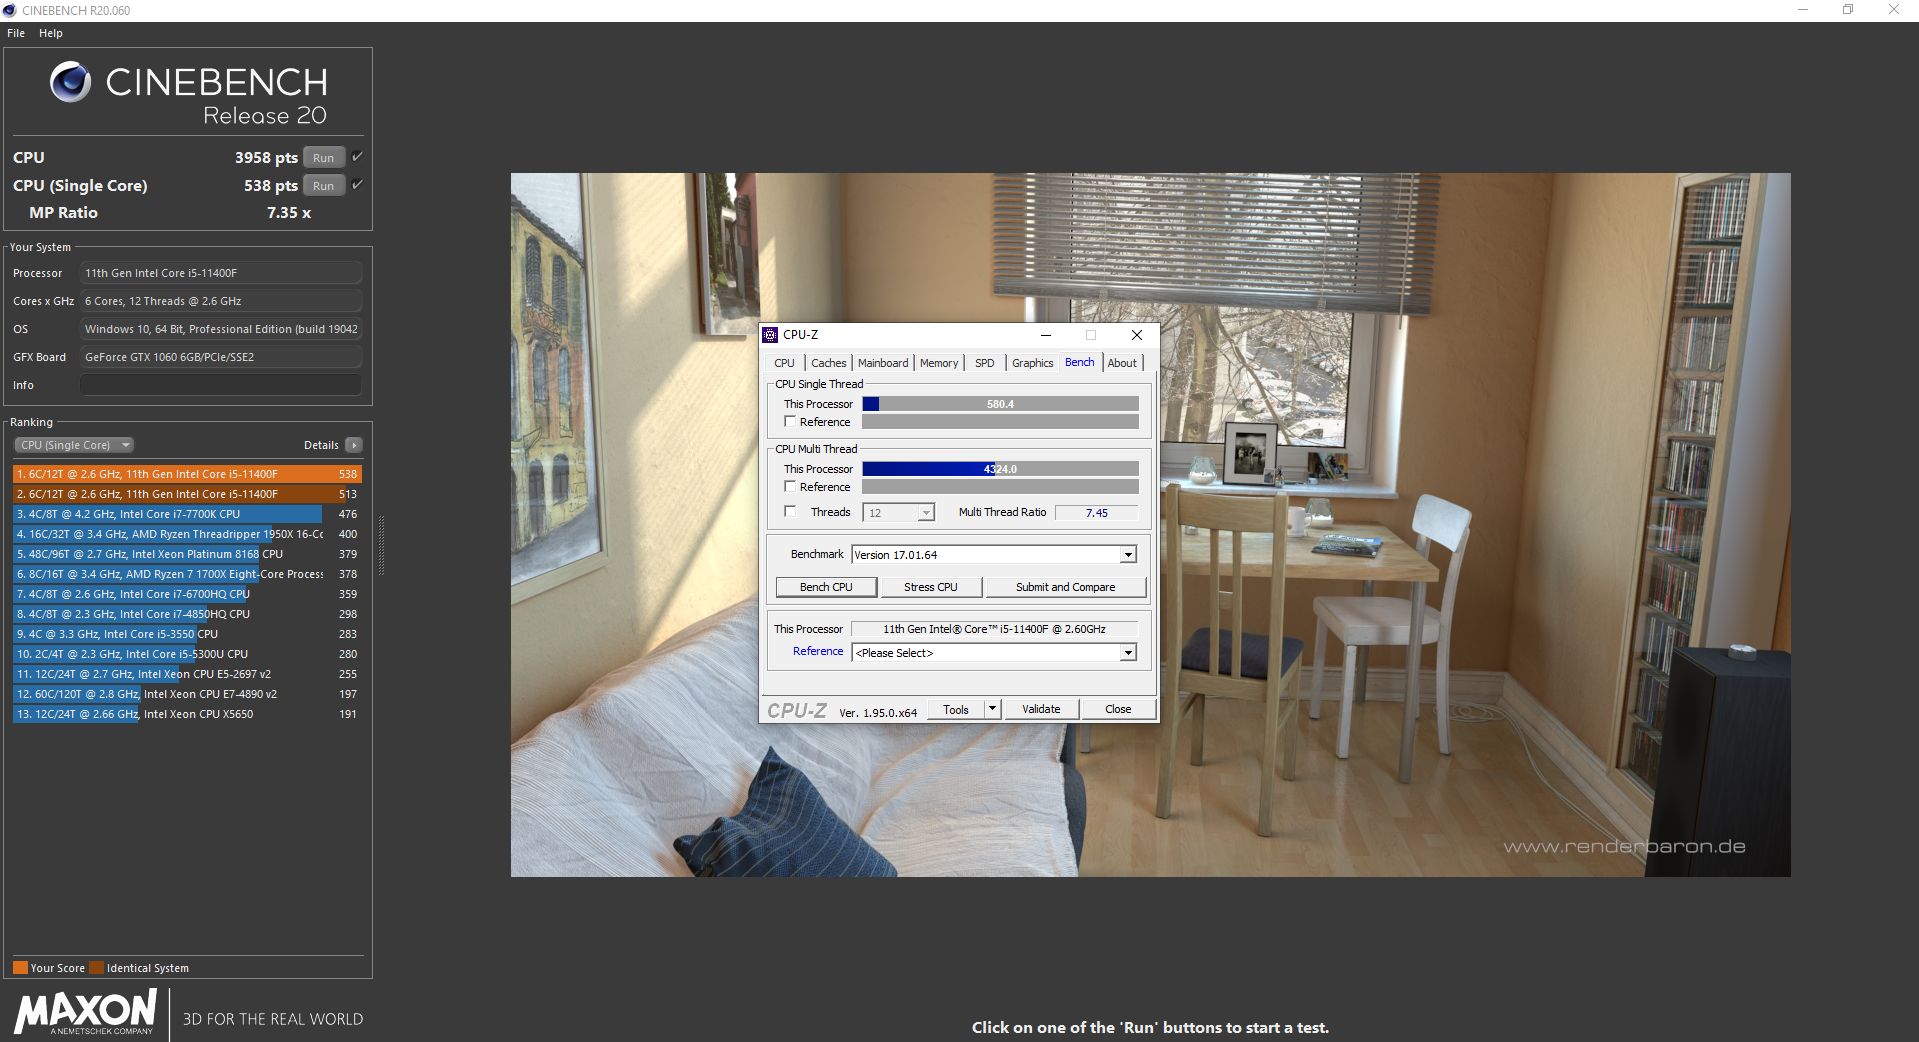The width and height of the screenshot is (1919, 1042).
Task: Click the Cinebench title bar app icon
Action: (x=10, y=10)
